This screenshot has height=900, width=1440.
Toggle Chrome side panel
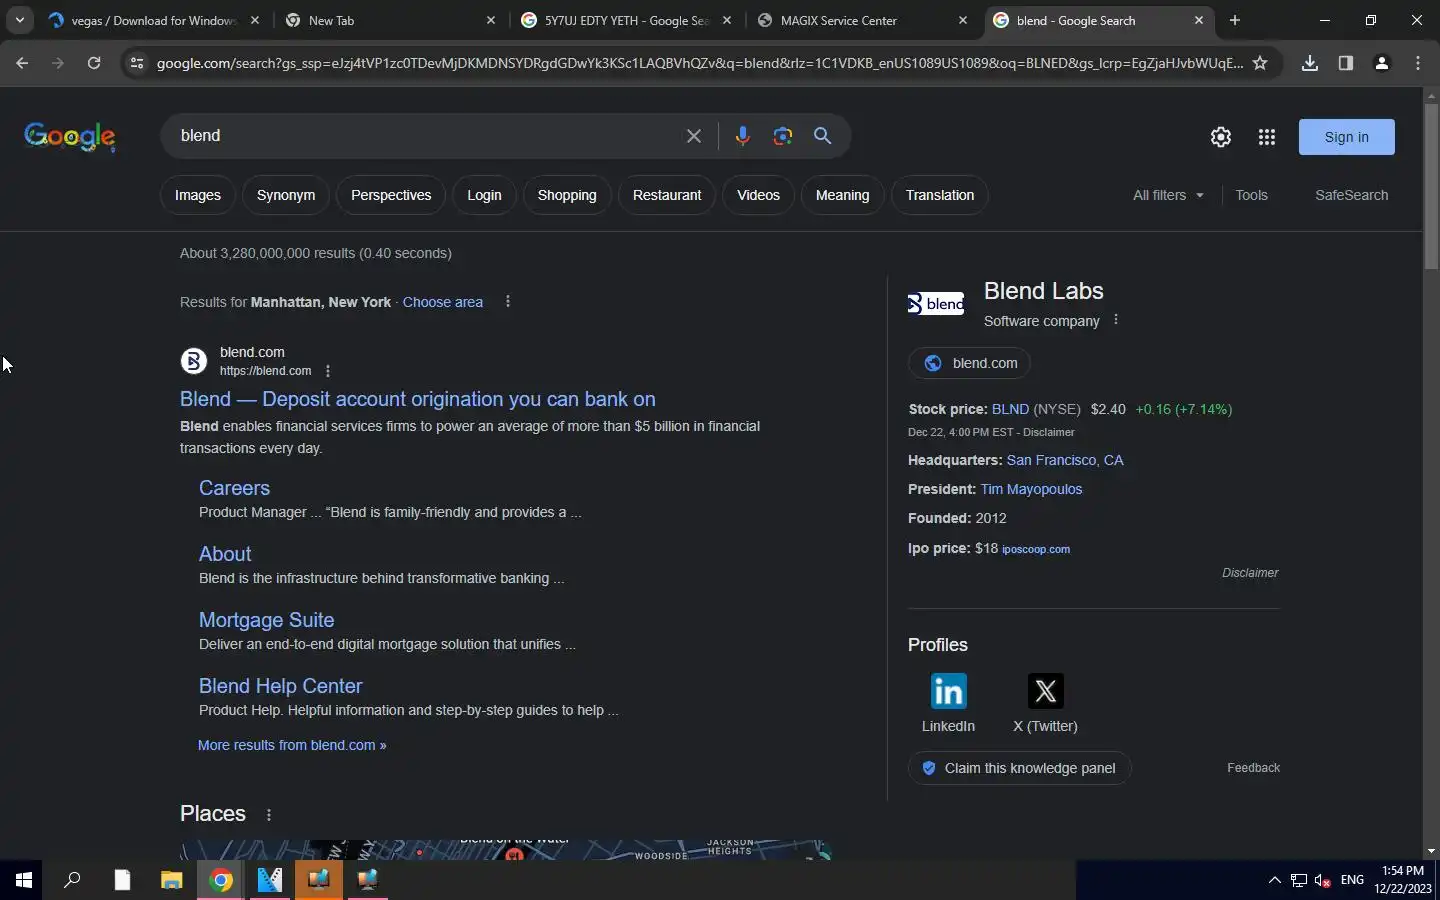coord(1346,63)
